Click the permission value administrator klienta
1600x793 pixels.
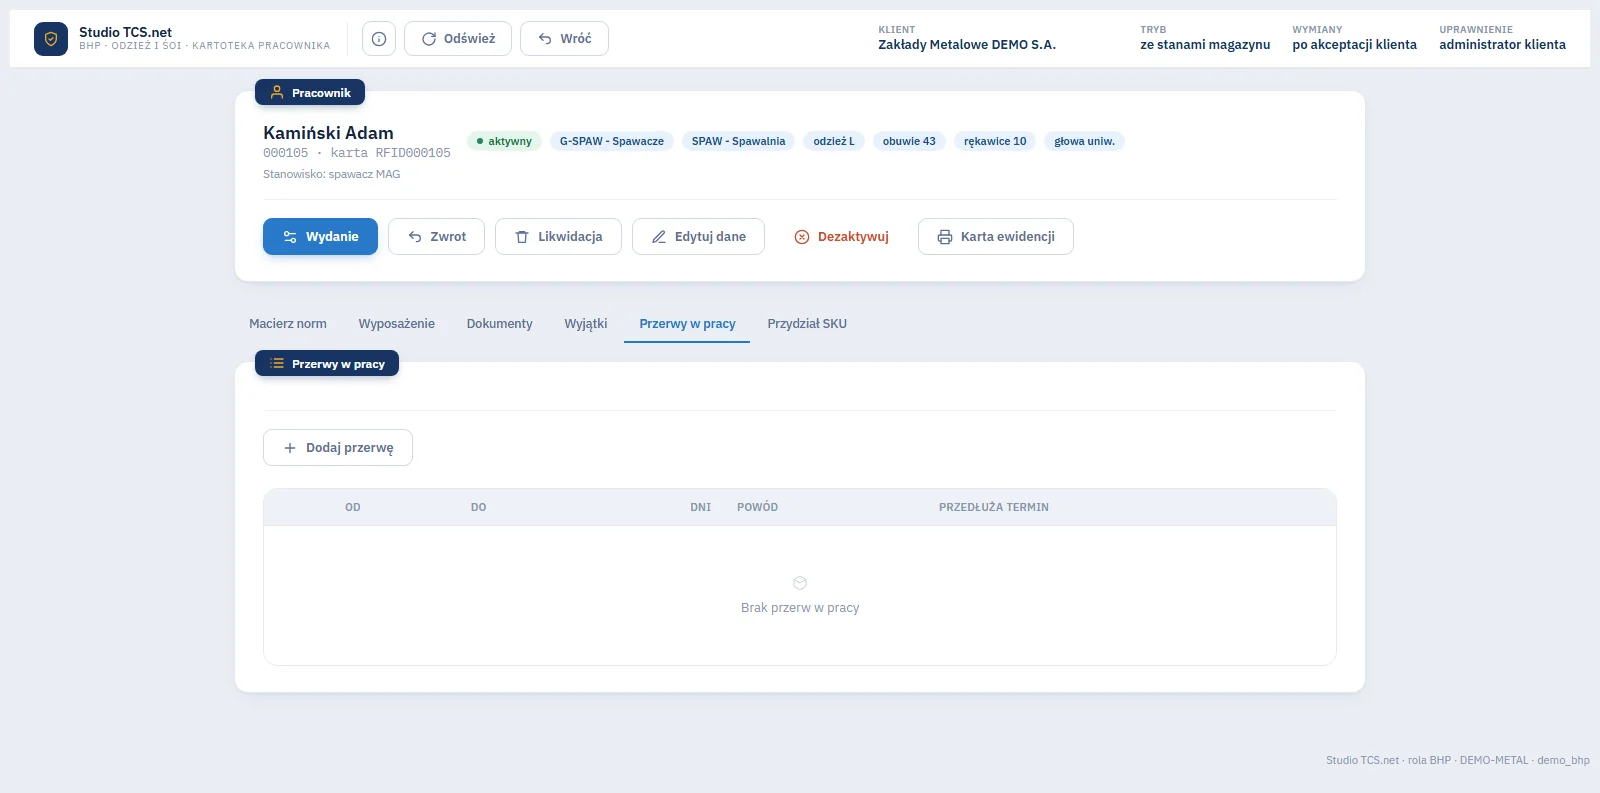pos(1503,45)
